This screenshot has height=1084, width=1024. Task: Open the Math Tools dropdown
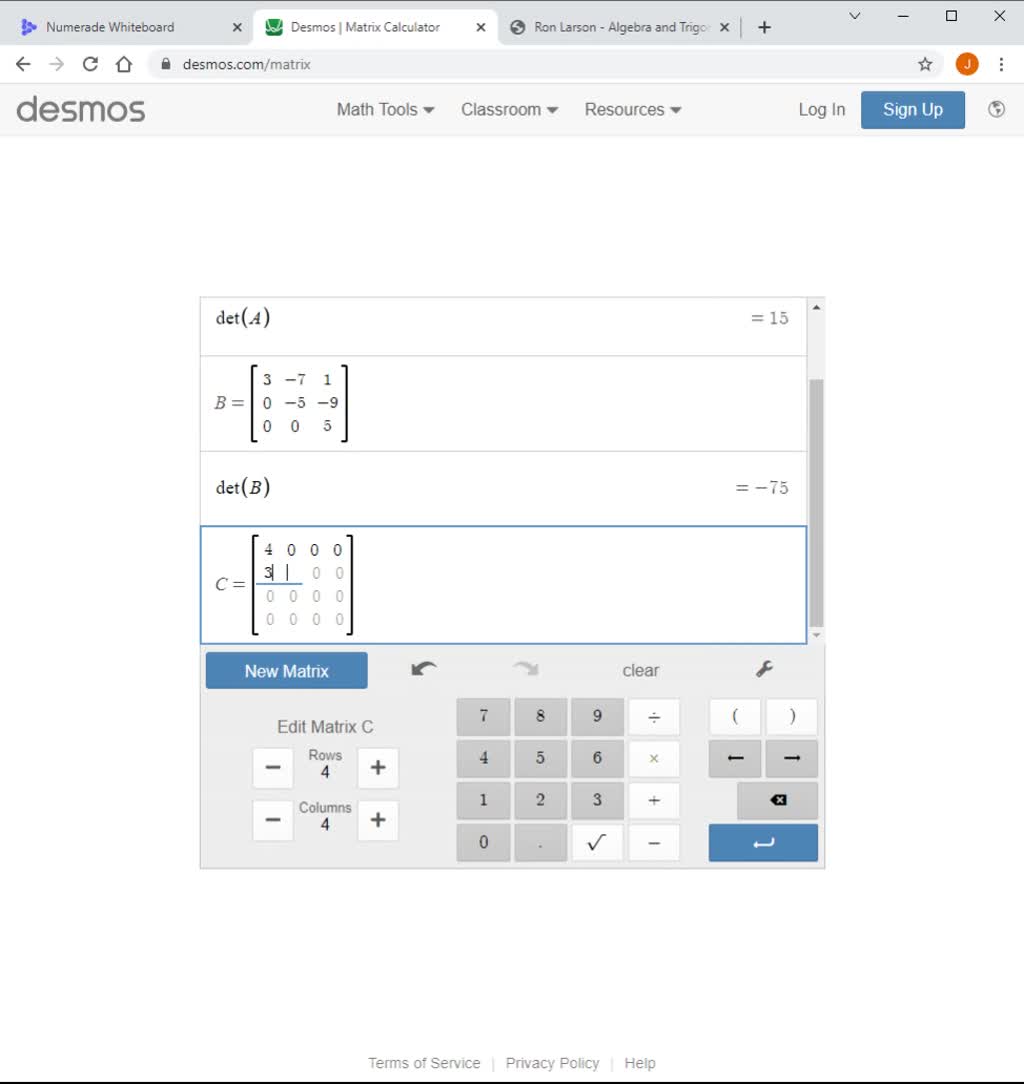coord(384,110)
